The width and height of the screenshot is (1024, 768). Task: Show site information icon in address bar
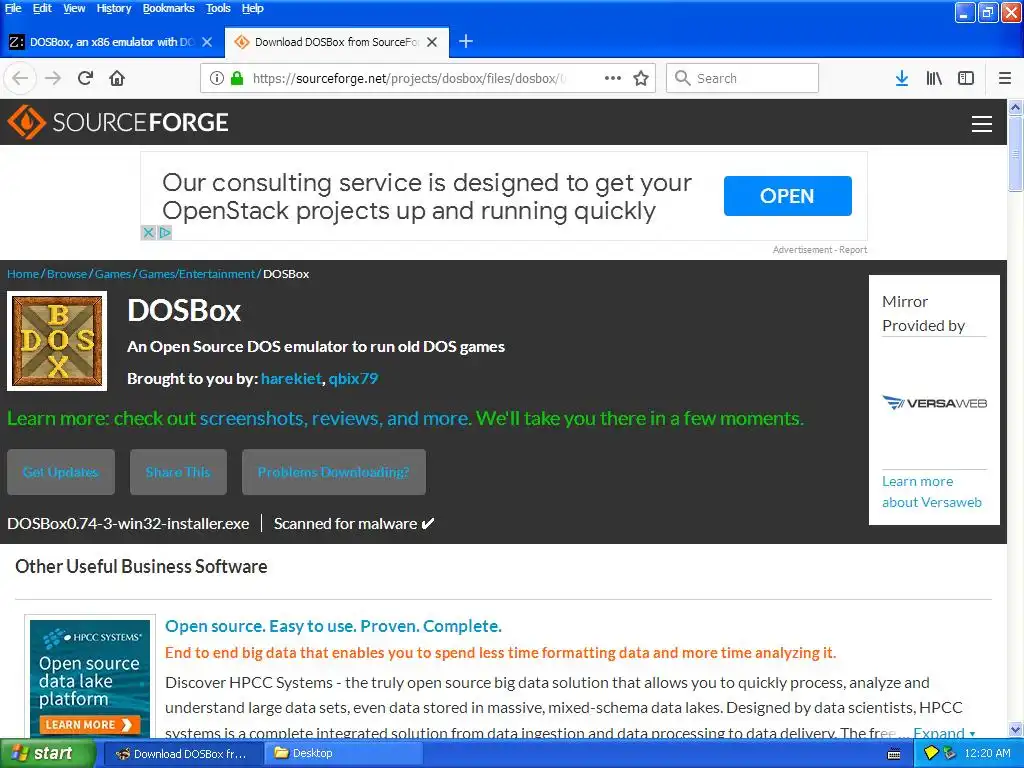[x=217, y=78]
